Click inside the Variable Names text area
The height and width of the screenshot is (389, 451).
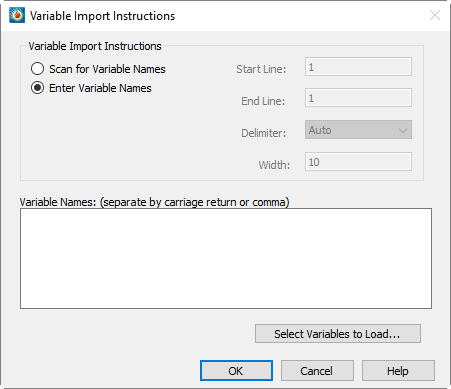(x=226, y=259)
